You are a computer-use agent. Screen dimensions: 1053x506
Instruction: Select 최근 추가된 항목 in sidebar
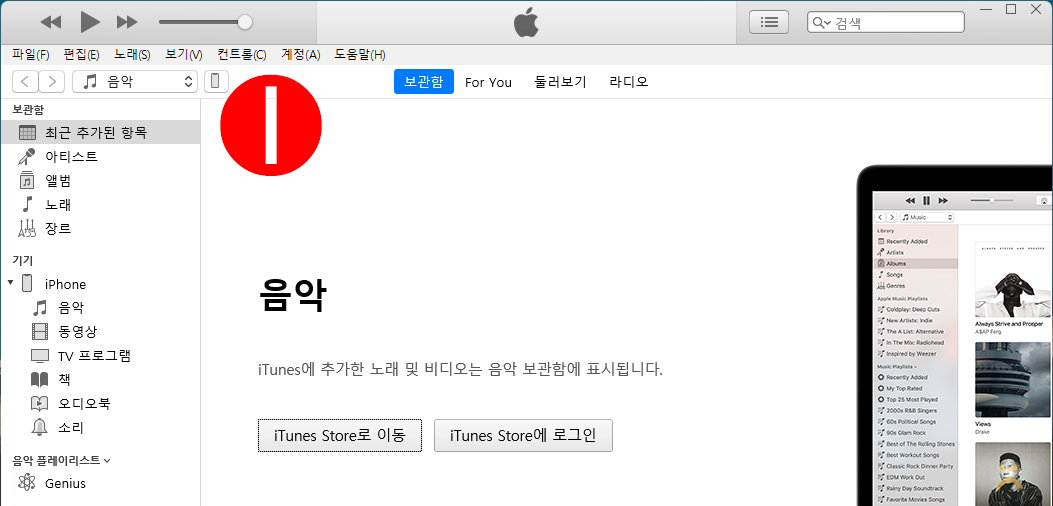pyautogui.click(x=100, y=132)
